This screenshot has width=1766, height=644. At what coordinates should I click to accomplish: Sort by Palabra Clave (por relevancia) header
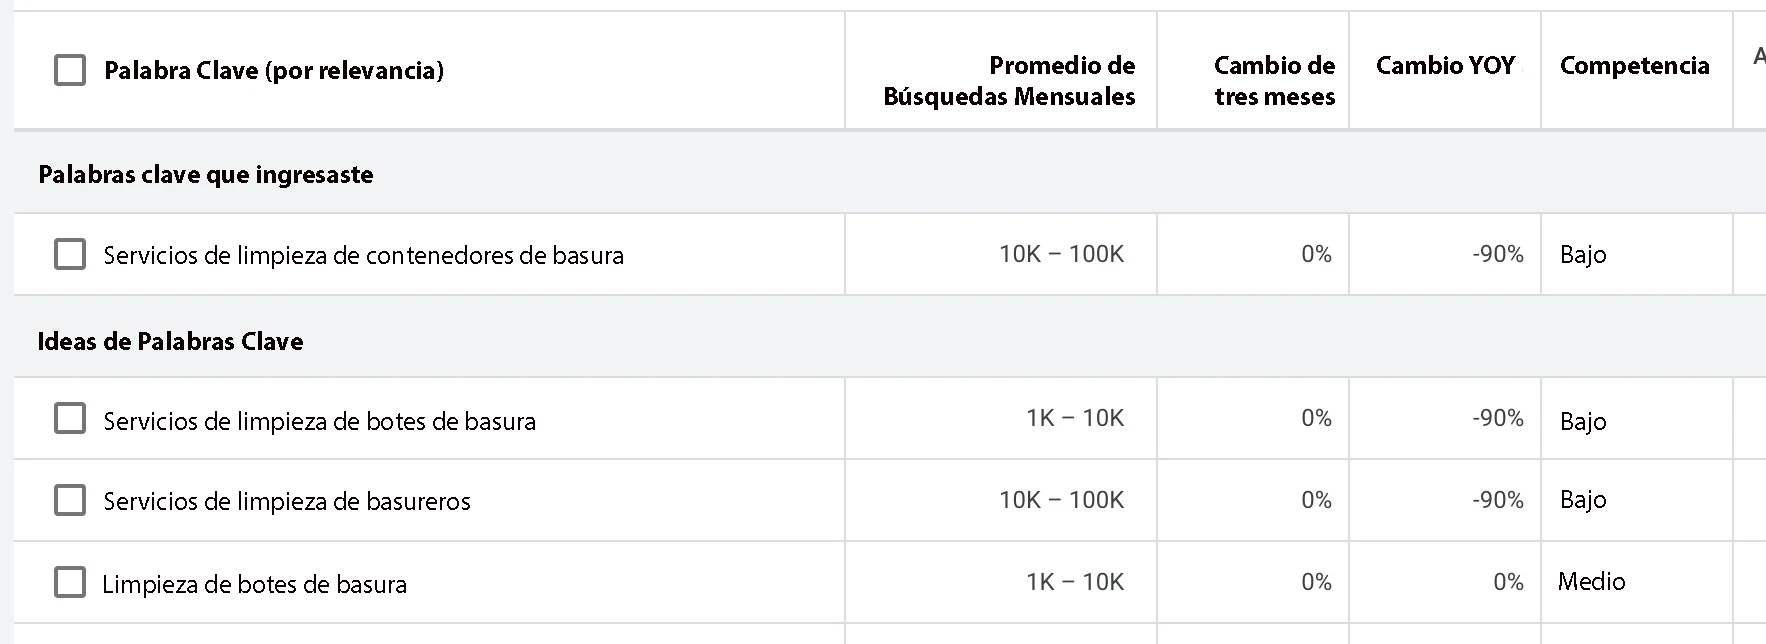point(274,70)
